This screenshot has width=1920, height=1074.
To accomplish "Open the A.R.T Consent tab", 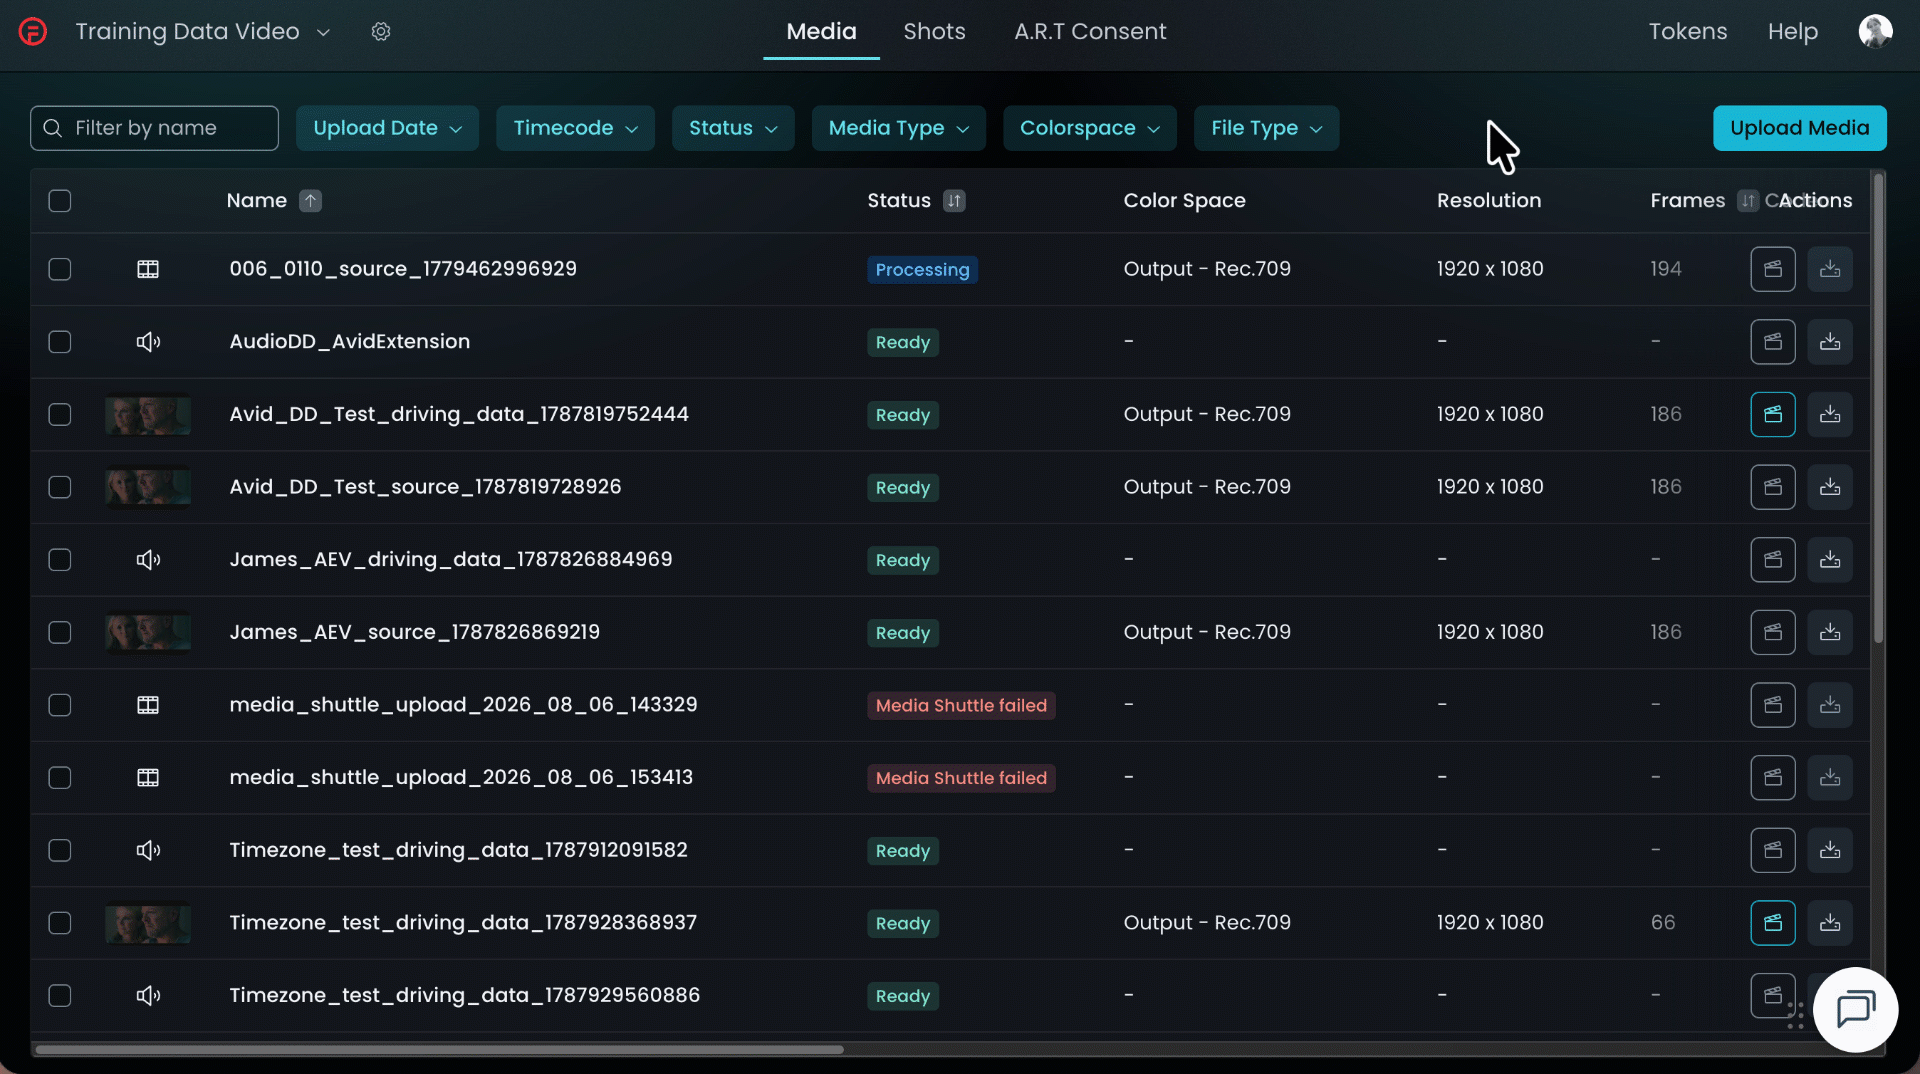I will pyautogui.click(x=1090, y=32).
